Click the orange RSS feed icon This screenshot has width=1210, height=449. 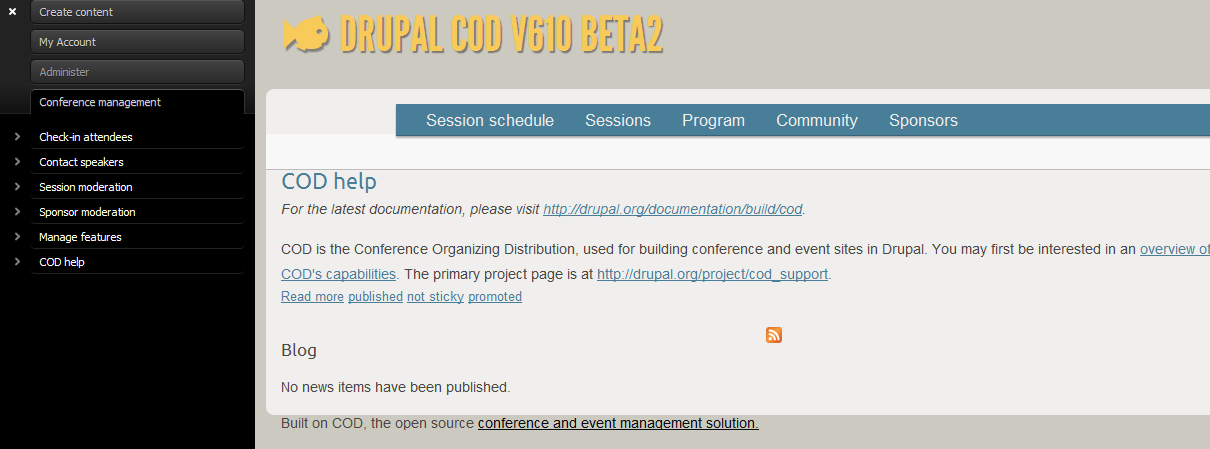pyautogui.click(x=774, y=335)
